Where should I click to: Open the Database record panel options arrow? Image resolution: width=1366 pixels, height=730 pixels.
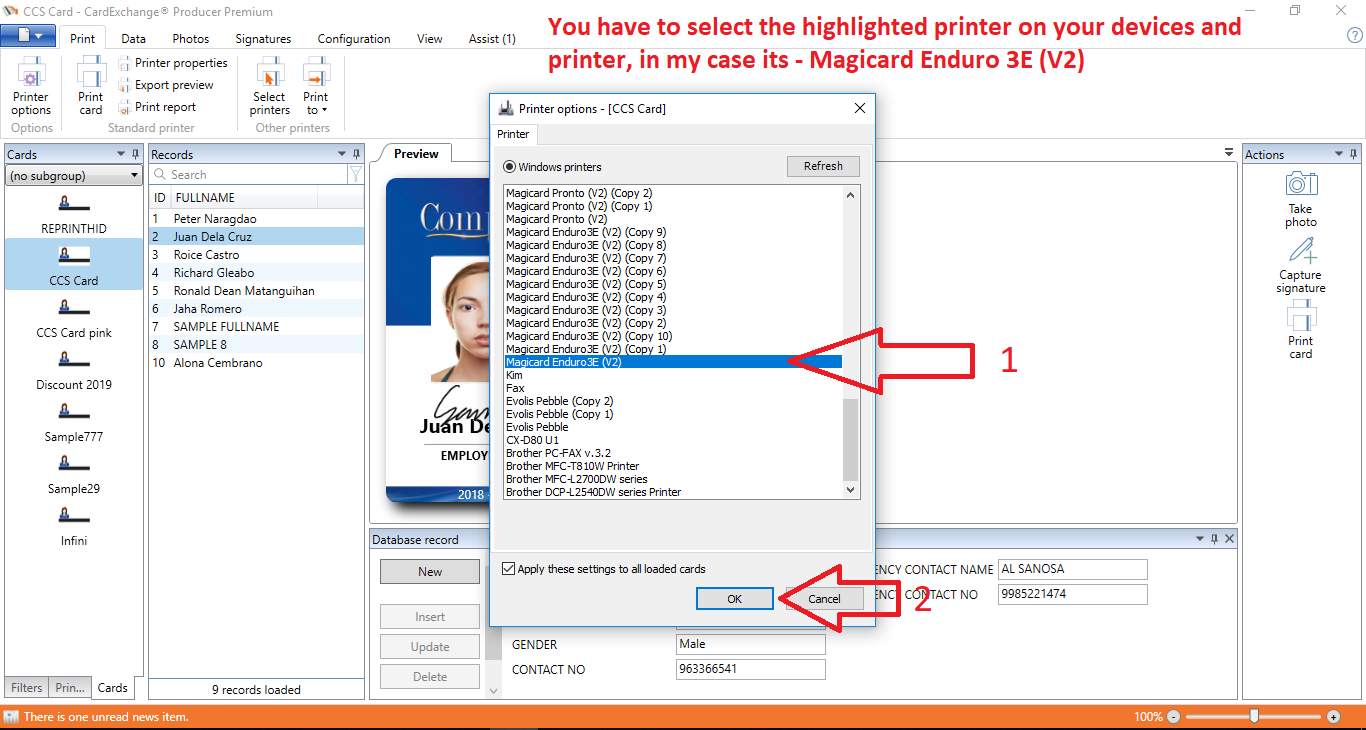click(1200, 539)
